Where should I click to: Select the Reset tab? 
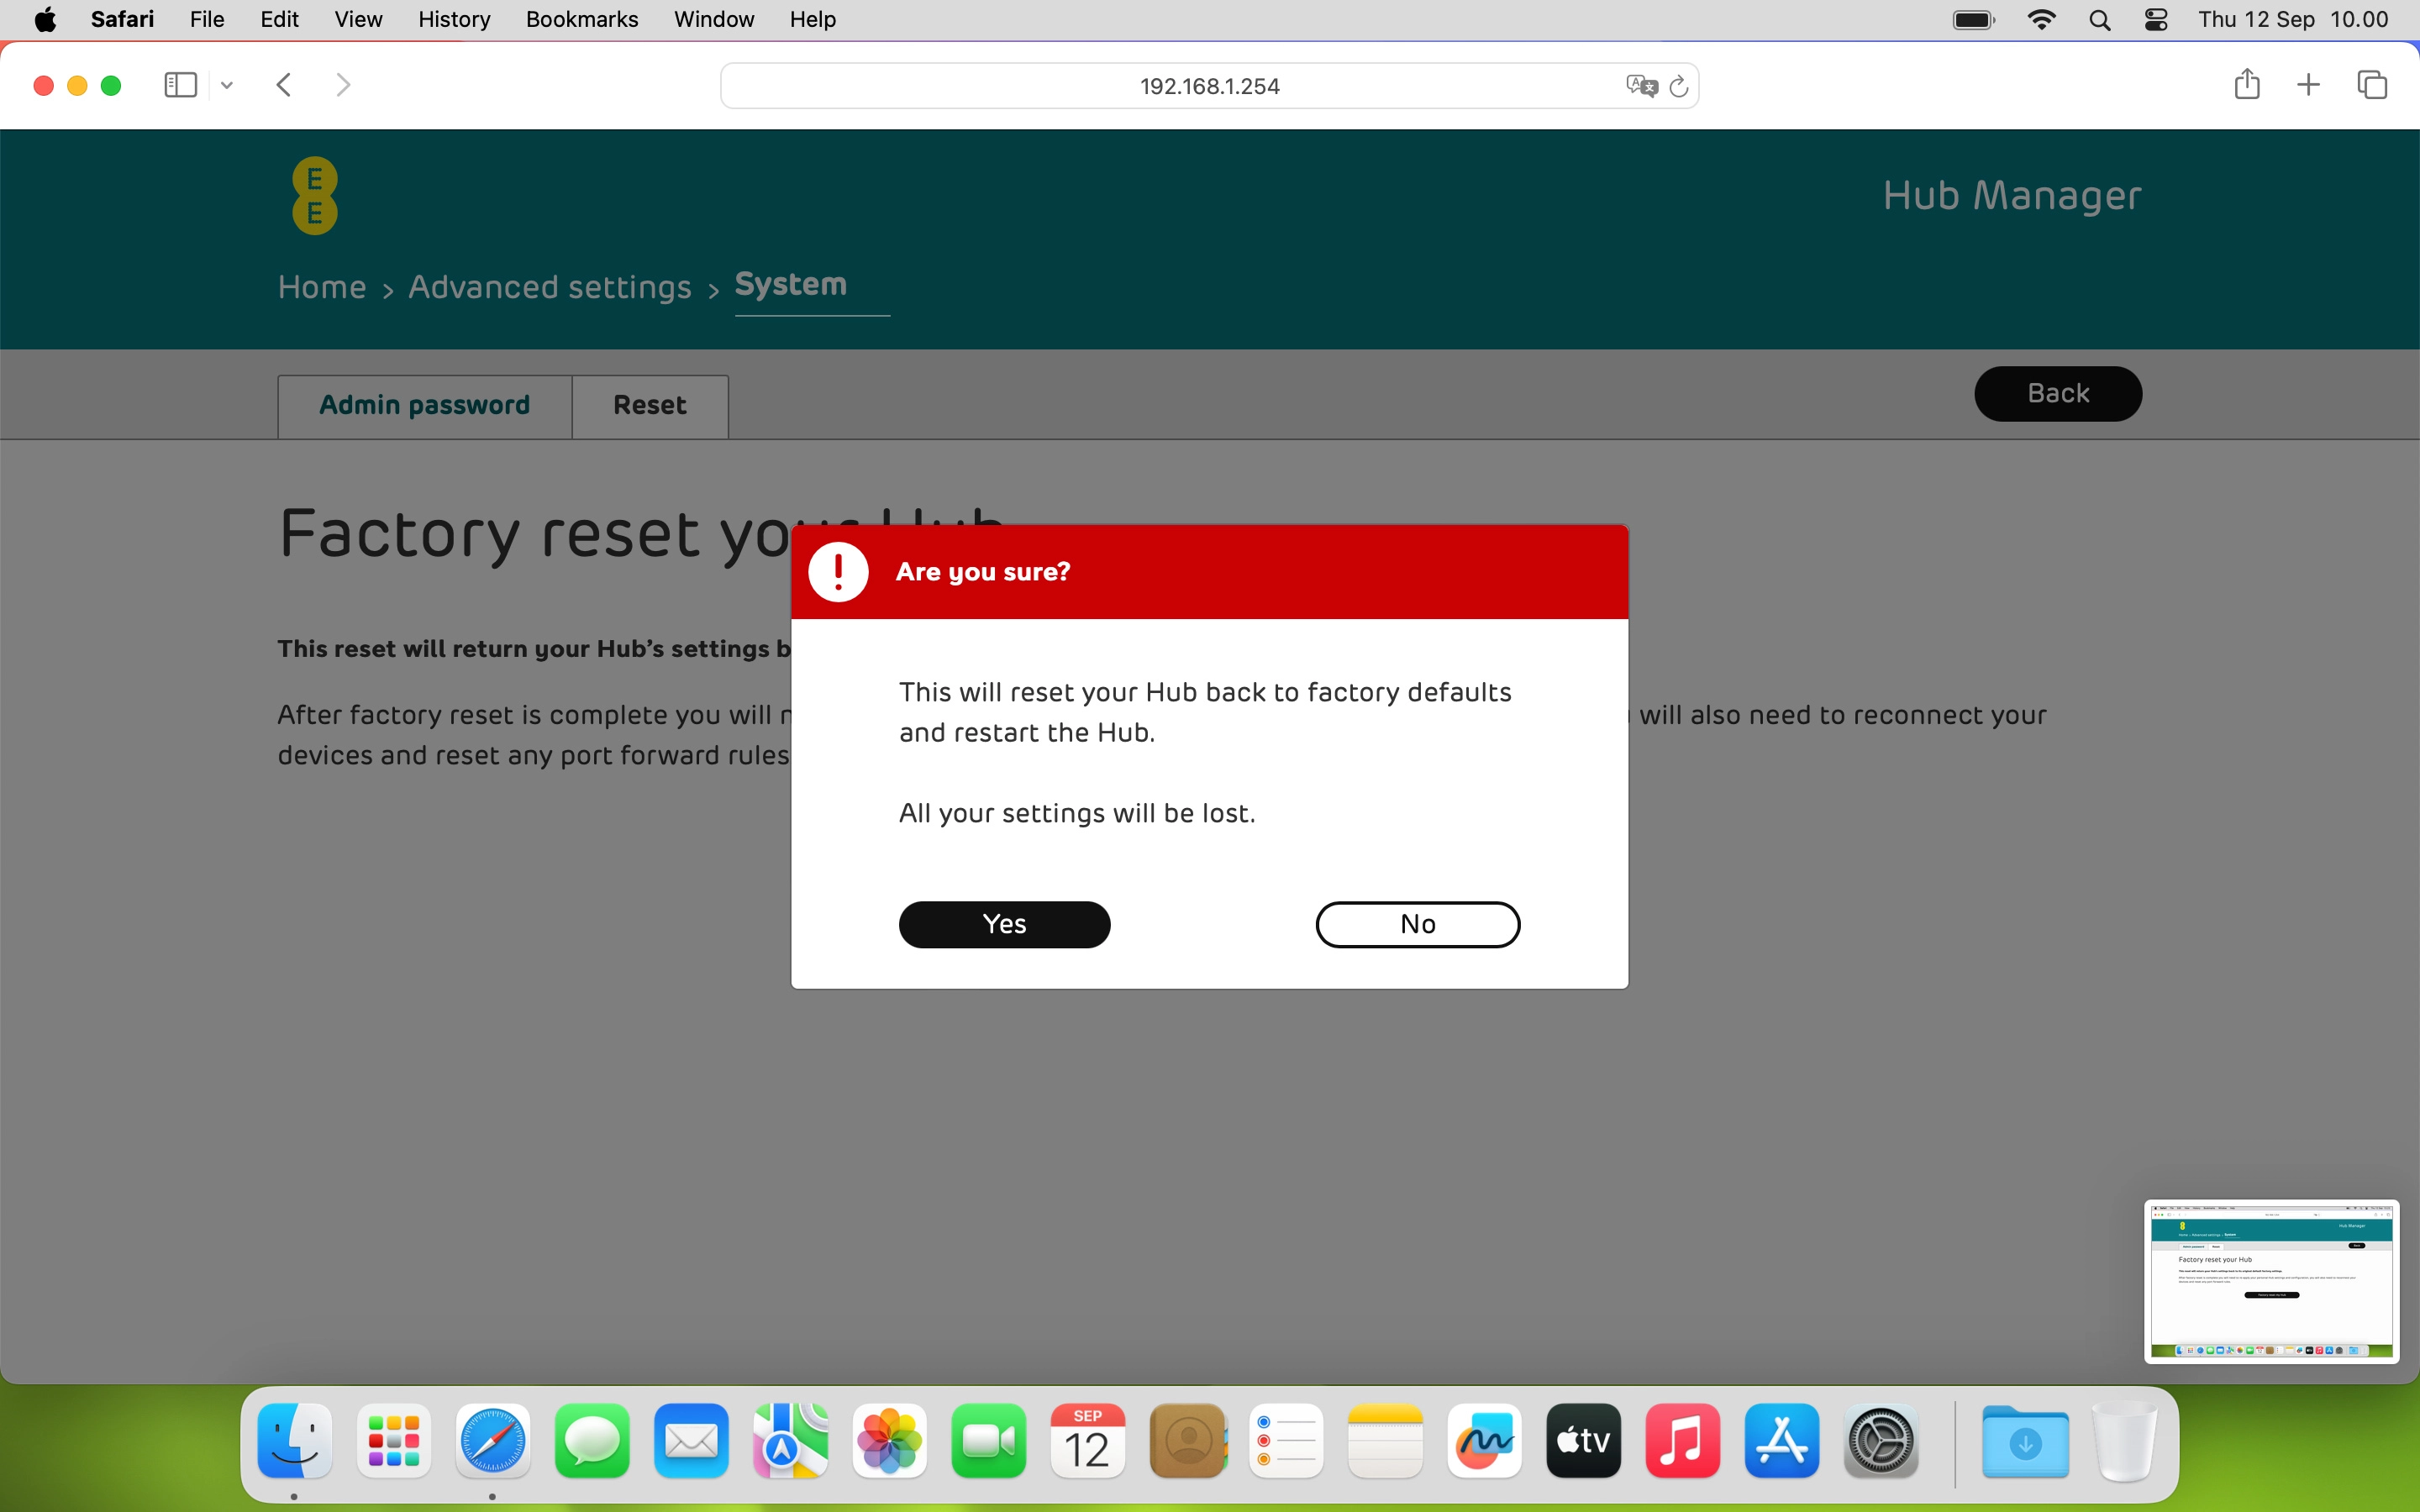[649, 405]
